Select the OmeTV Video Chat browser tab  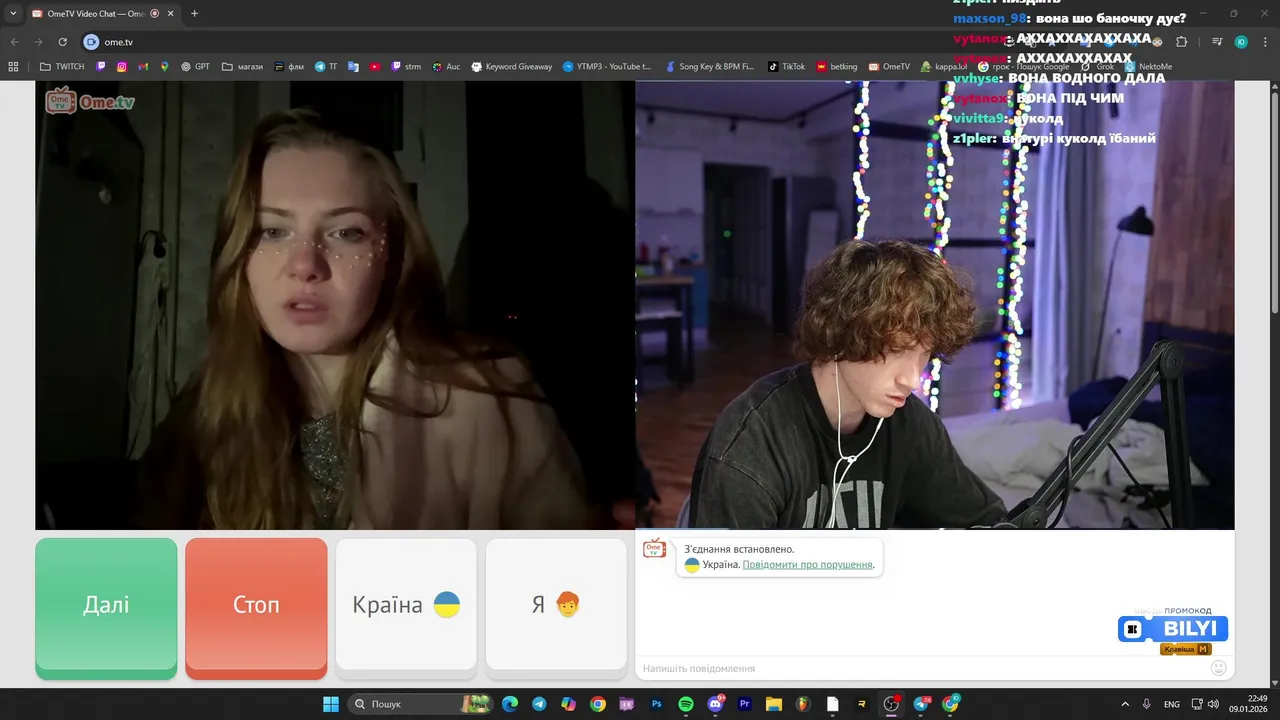pyautogui.click(x=102, y=14)
